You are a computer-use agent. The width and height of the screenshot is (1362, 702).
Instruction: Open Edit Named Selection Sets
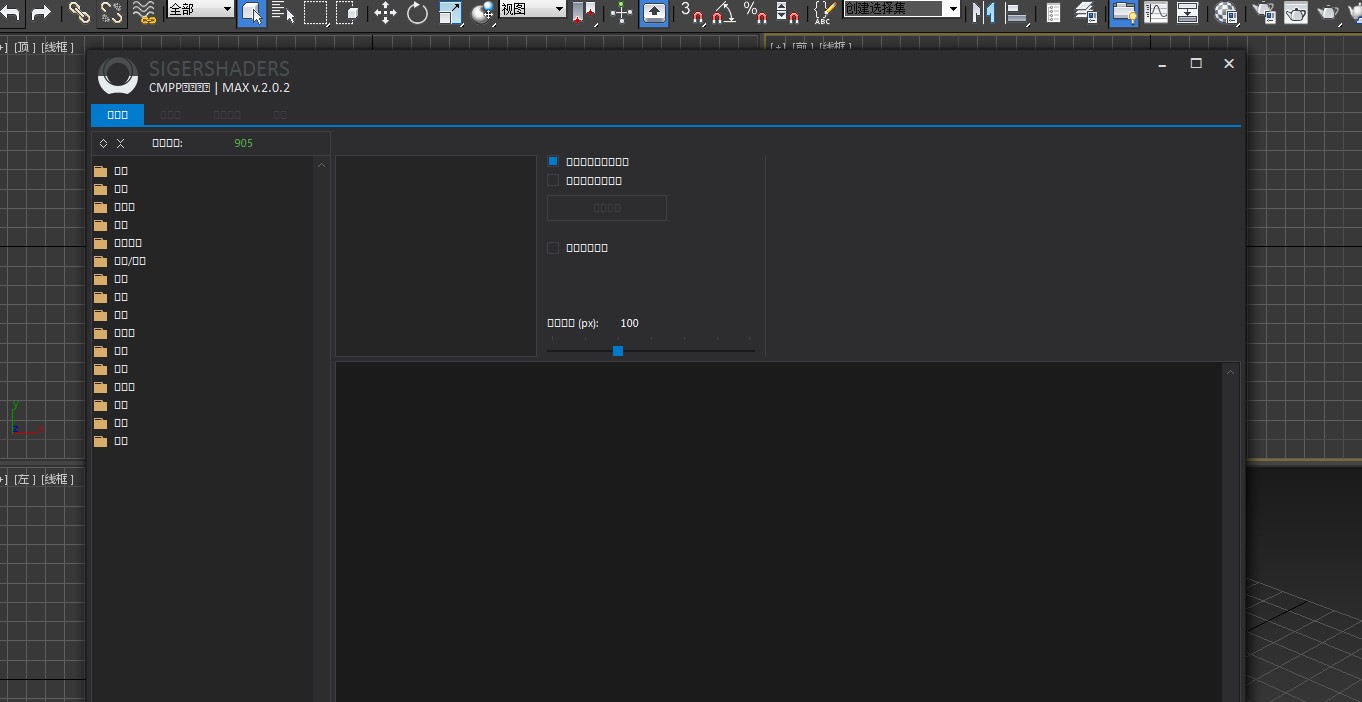[824, 13]
